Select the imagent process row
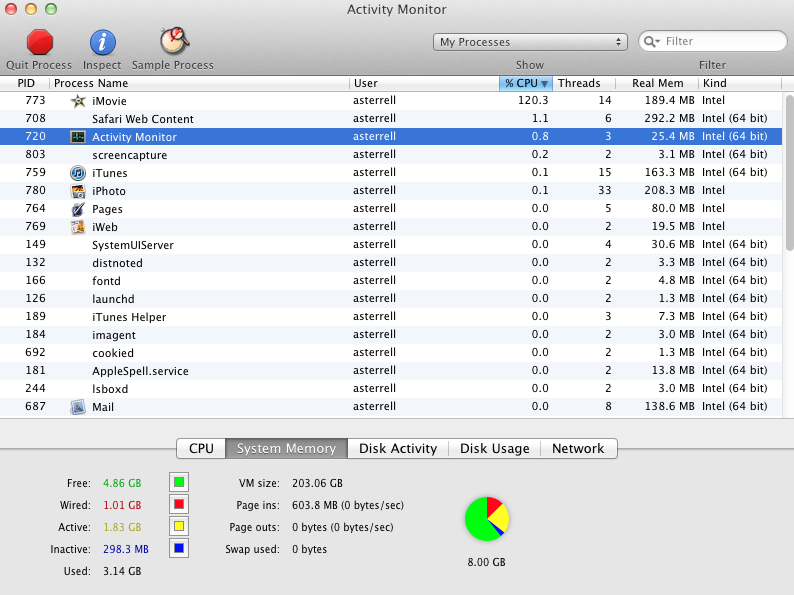Viewport: 794px width, 595px height. (391, 334)
